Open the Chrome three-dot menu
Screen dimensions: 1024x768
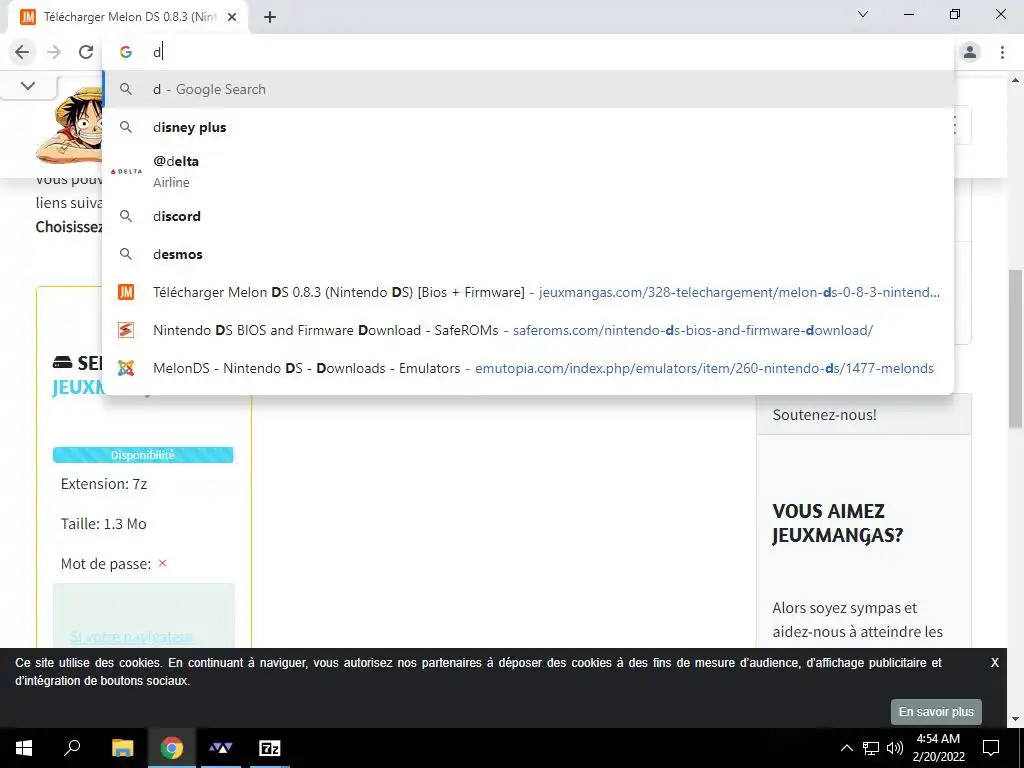click(1002, 52)
